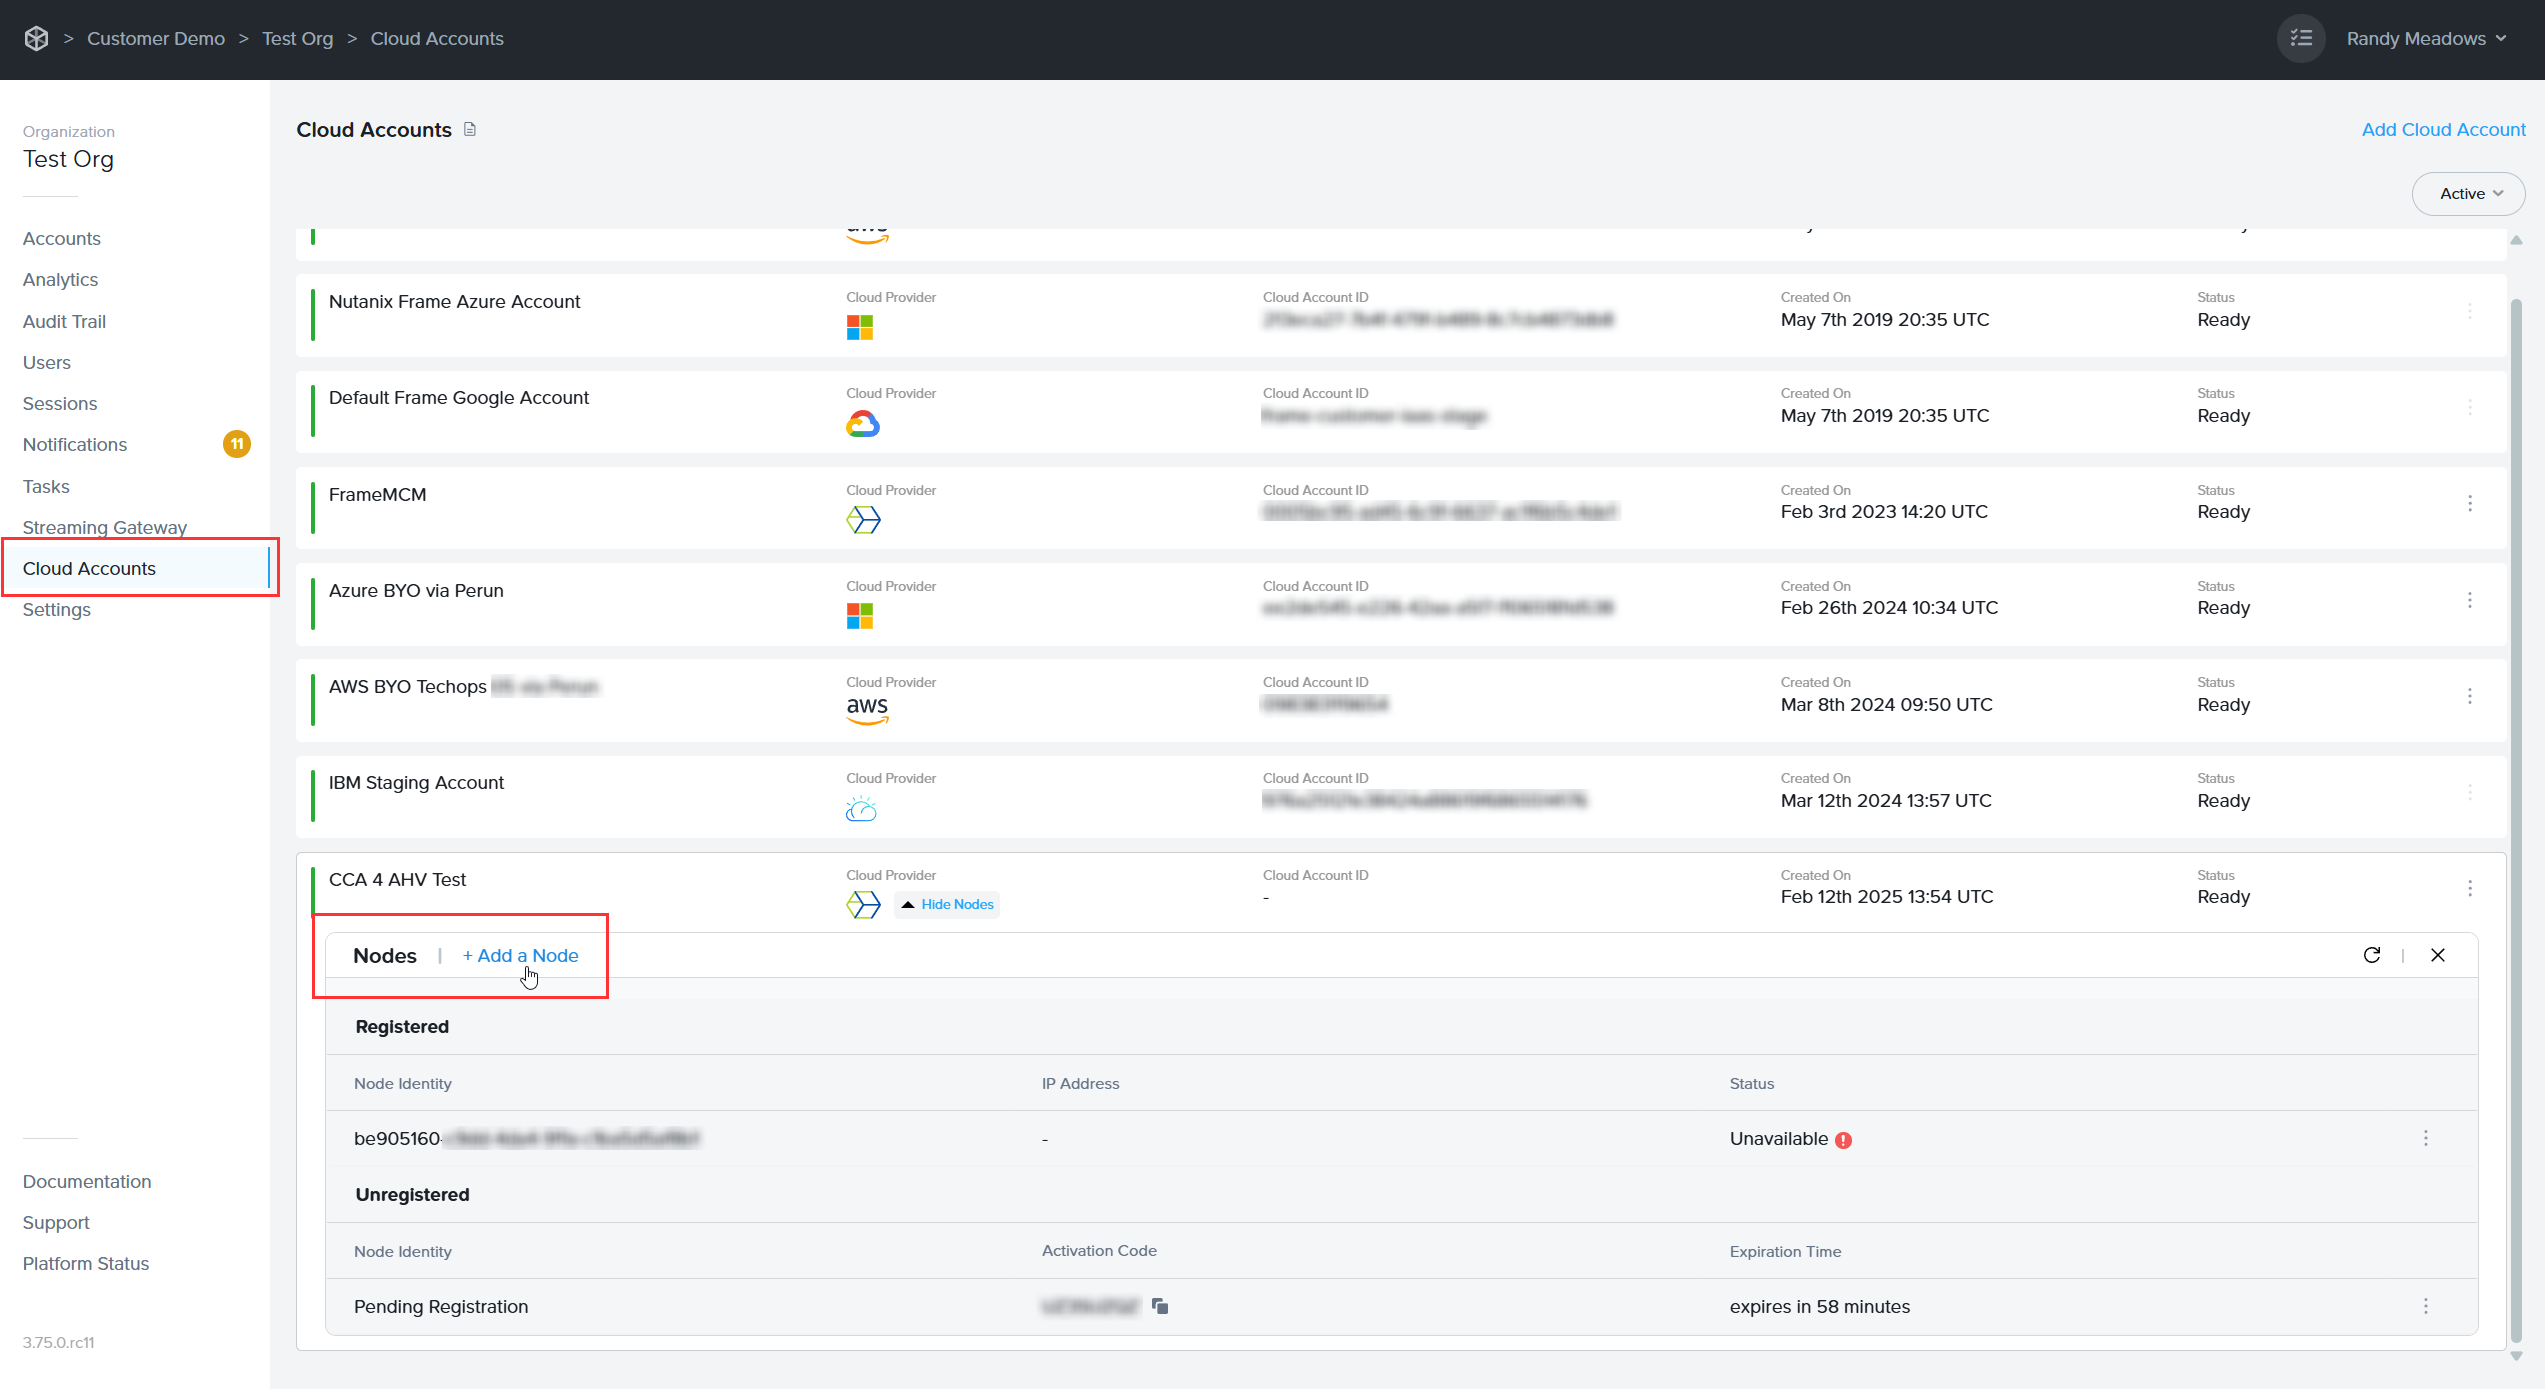Open kebab menu for FrameMCM account

point(2470,503)
